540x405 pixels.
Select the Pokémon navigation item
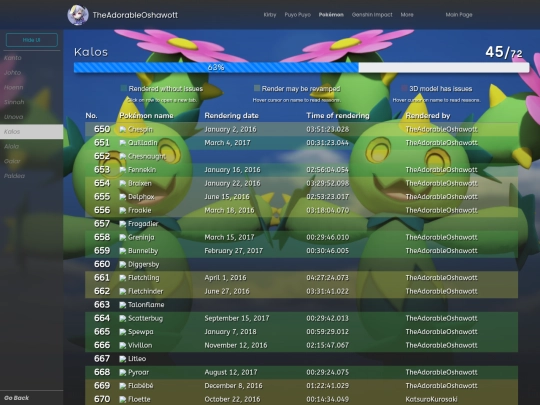tap(331, 15)
